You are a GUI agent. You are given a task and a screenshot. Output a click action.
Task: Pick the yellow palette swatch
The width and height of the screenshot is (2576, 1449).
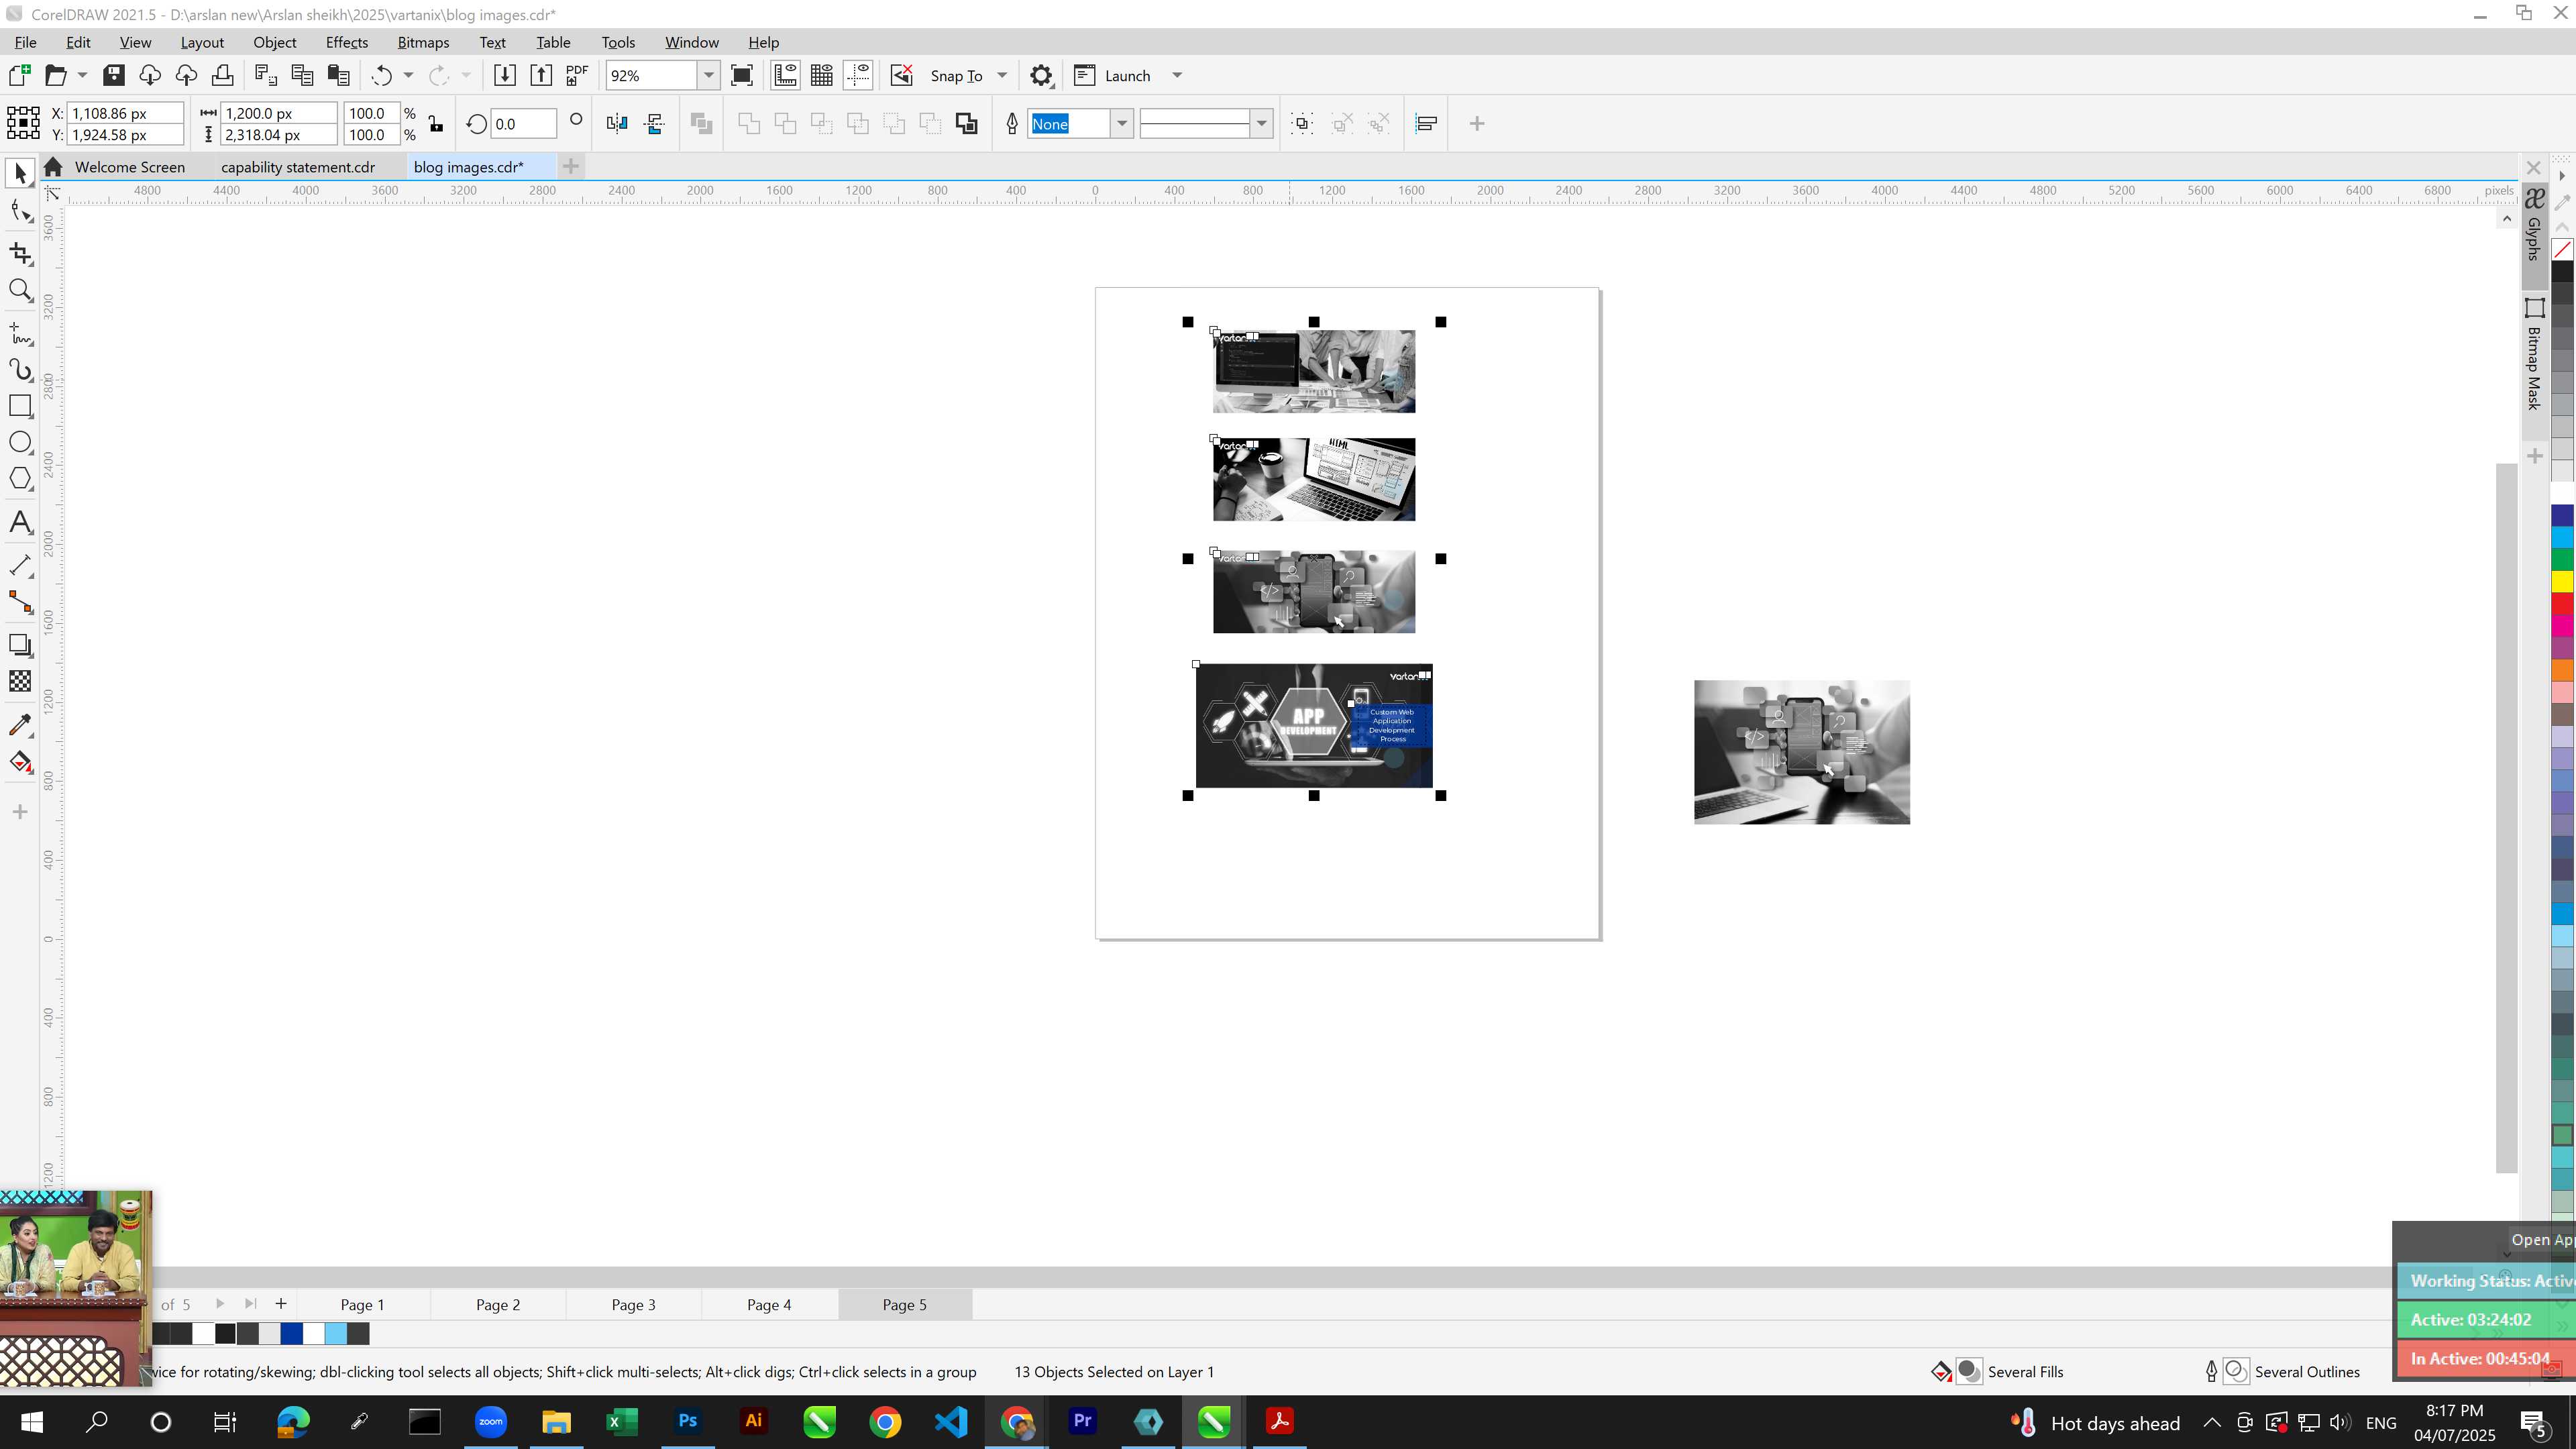pyautogui.click(x=2562, y=582)
